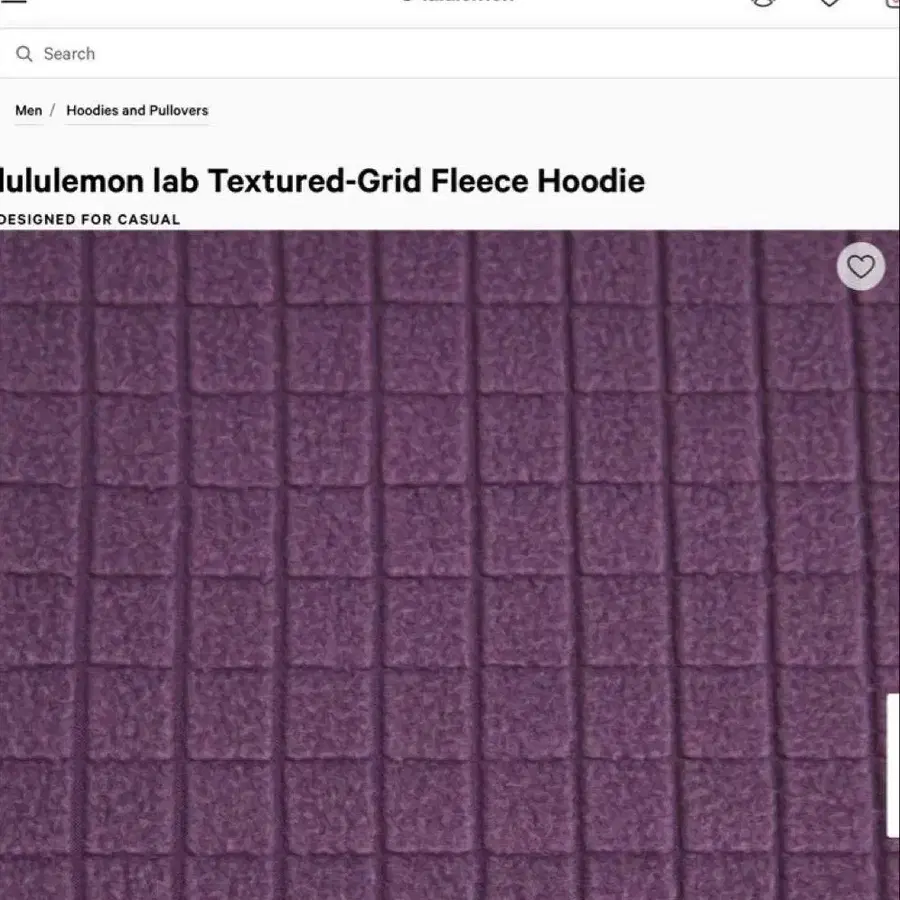The height and width of the screenshot is (900, 900).
Task: Open Hoodies and Pullovers breadcrumb link
Action: tap(137, 111)
